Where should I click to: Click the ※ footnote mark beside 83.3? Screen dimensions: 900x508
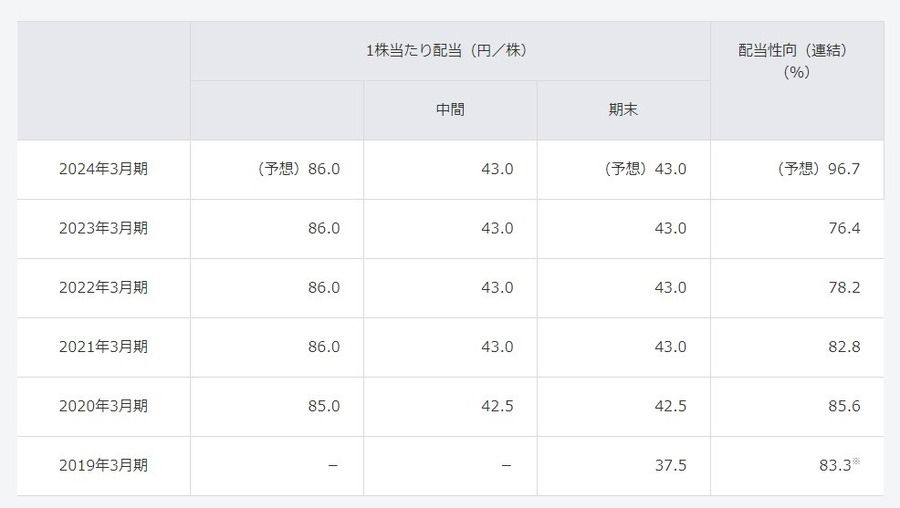point(857,461)
